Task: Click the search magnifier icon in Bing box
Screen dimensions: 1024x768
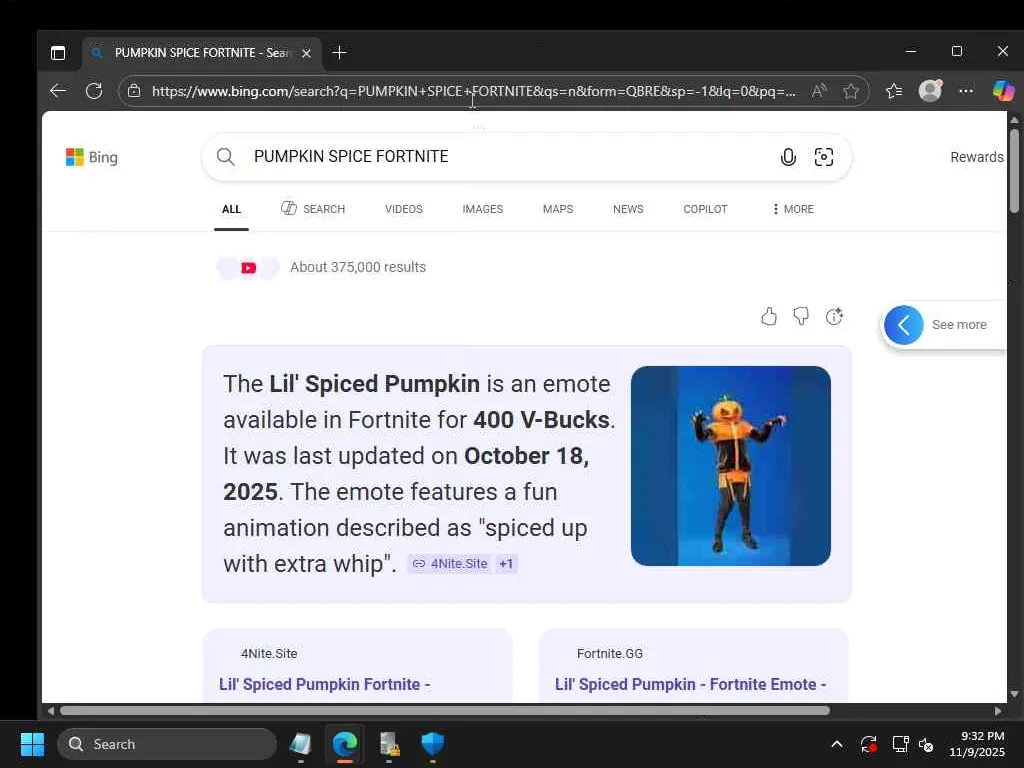Action: point(225,157)
